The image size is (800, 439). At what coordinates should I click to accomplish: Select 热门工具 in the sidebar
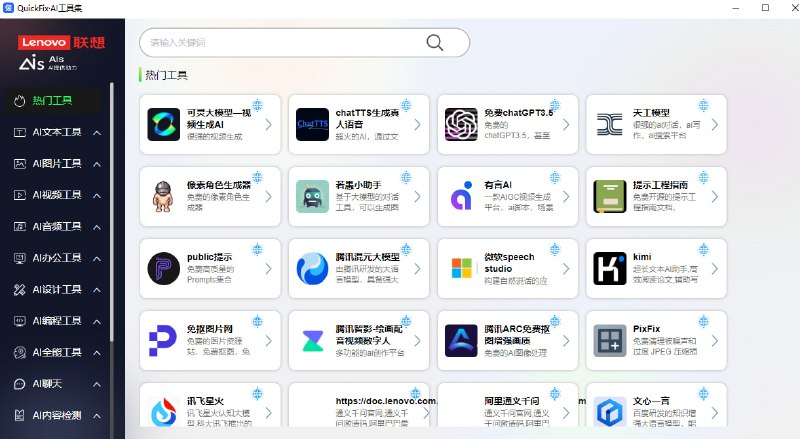(54, 101)
